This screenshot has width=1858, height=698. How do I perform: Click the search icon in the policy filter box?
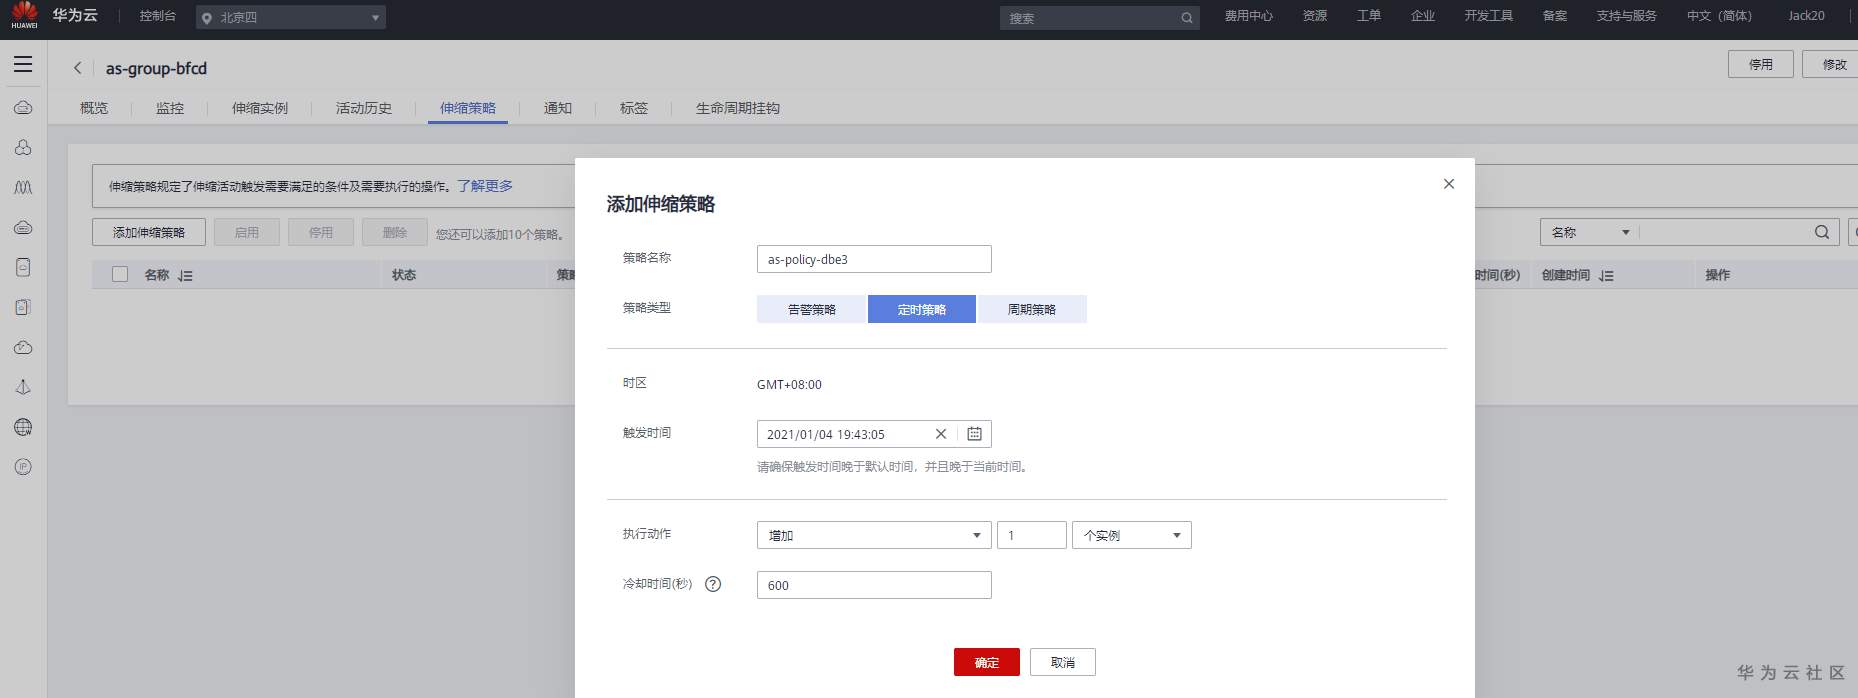pos(1822,232)
